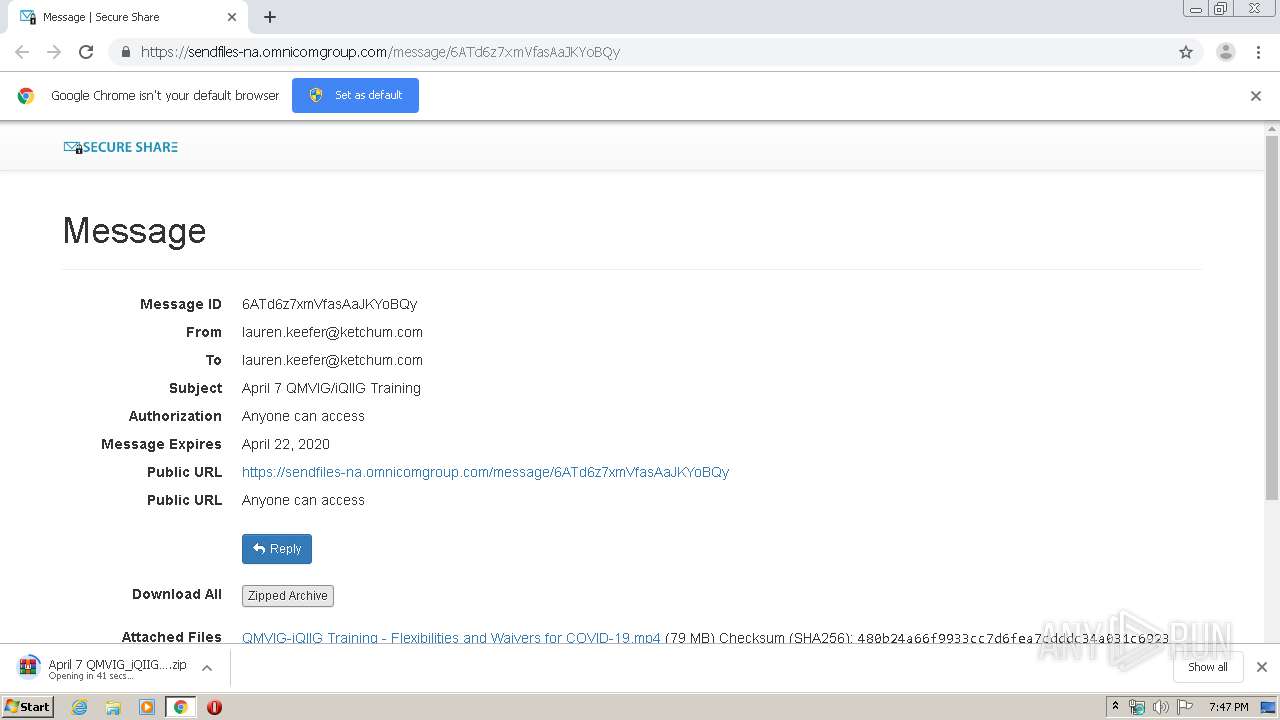
Task: Click the network tray icon
Action: (1137, 707)
